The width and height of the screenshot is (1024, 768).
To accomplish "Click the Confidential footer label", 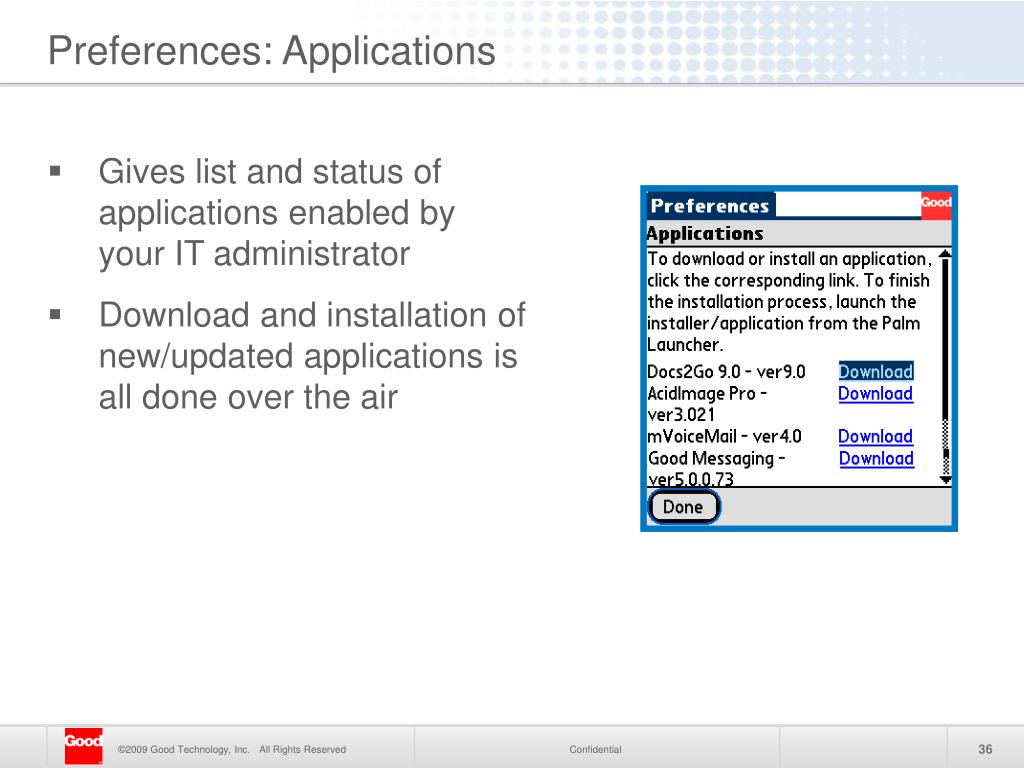I will (595, 749).
